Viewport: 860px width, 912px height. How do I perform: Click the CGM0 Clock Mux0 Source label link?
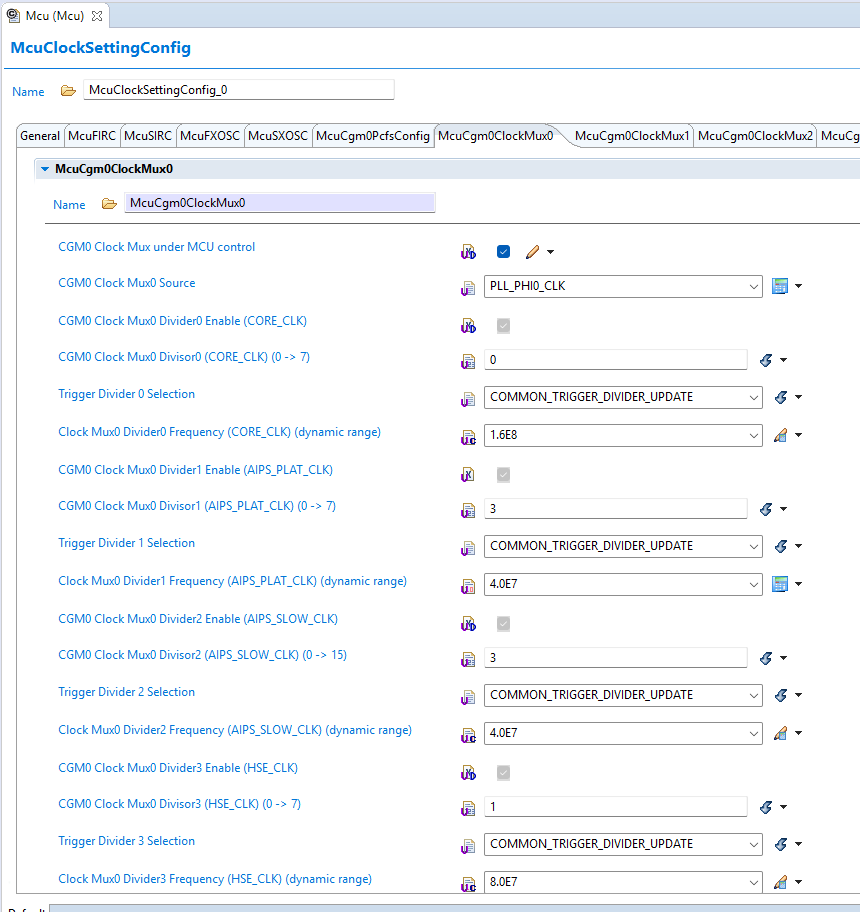point(127,283)
